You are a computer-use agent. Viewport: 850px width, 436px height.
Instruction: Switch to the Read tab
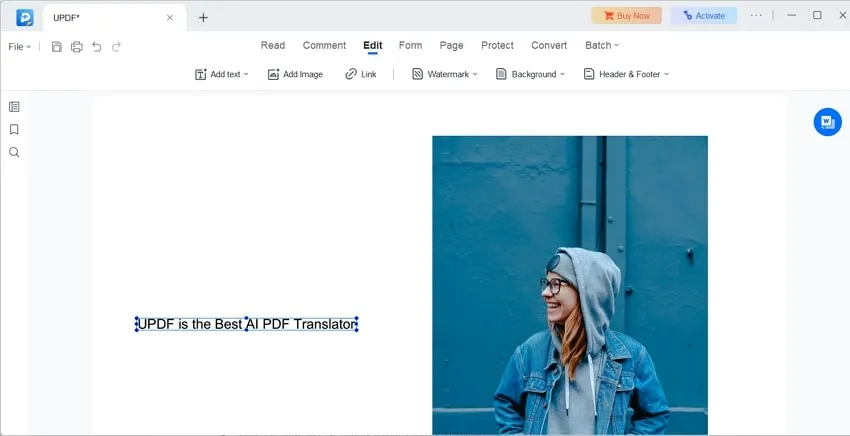(273, 46)
